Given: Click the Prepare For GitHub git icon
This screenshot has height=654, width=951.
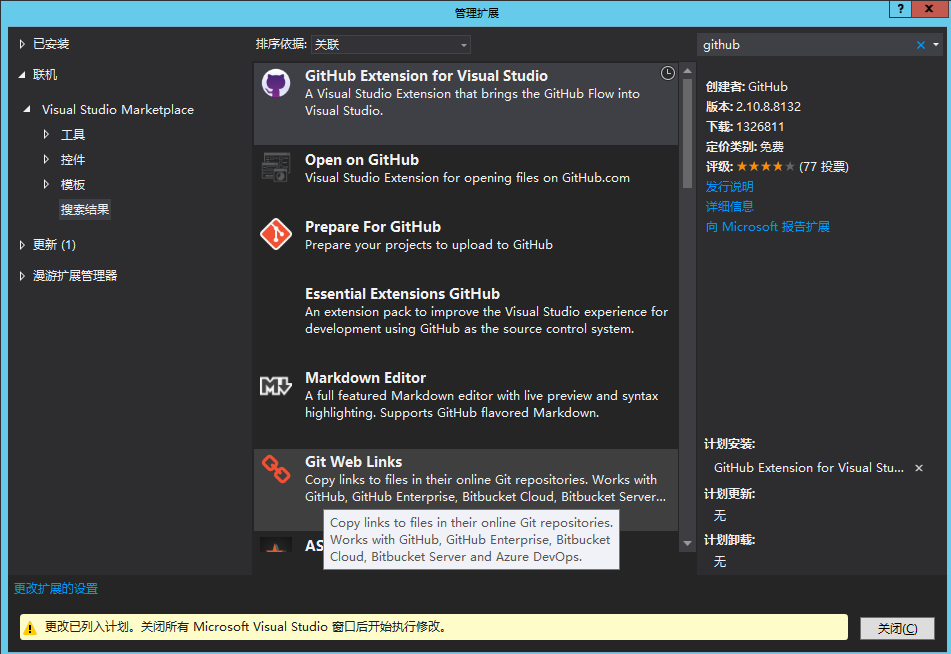Looking at the screenshot, I should click(276, 234).
